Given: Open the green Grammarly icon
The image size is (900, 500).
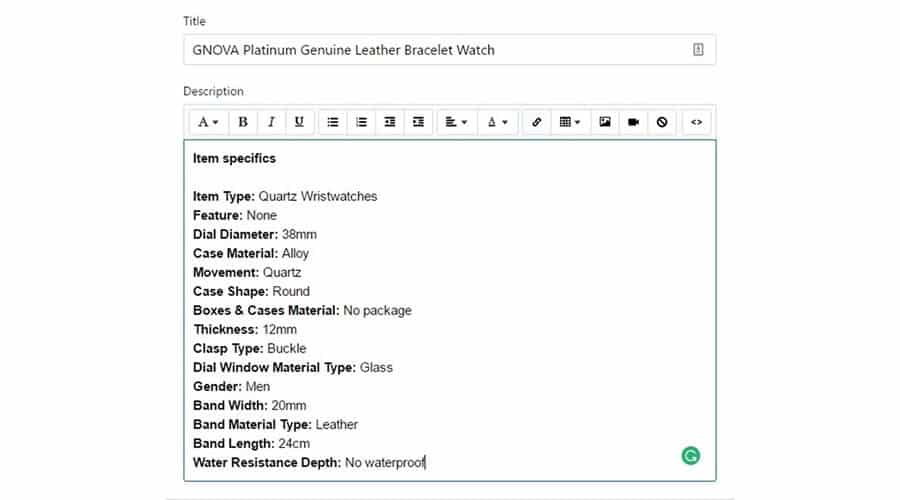Looking at the screenshot, I should tap(690, 456).
